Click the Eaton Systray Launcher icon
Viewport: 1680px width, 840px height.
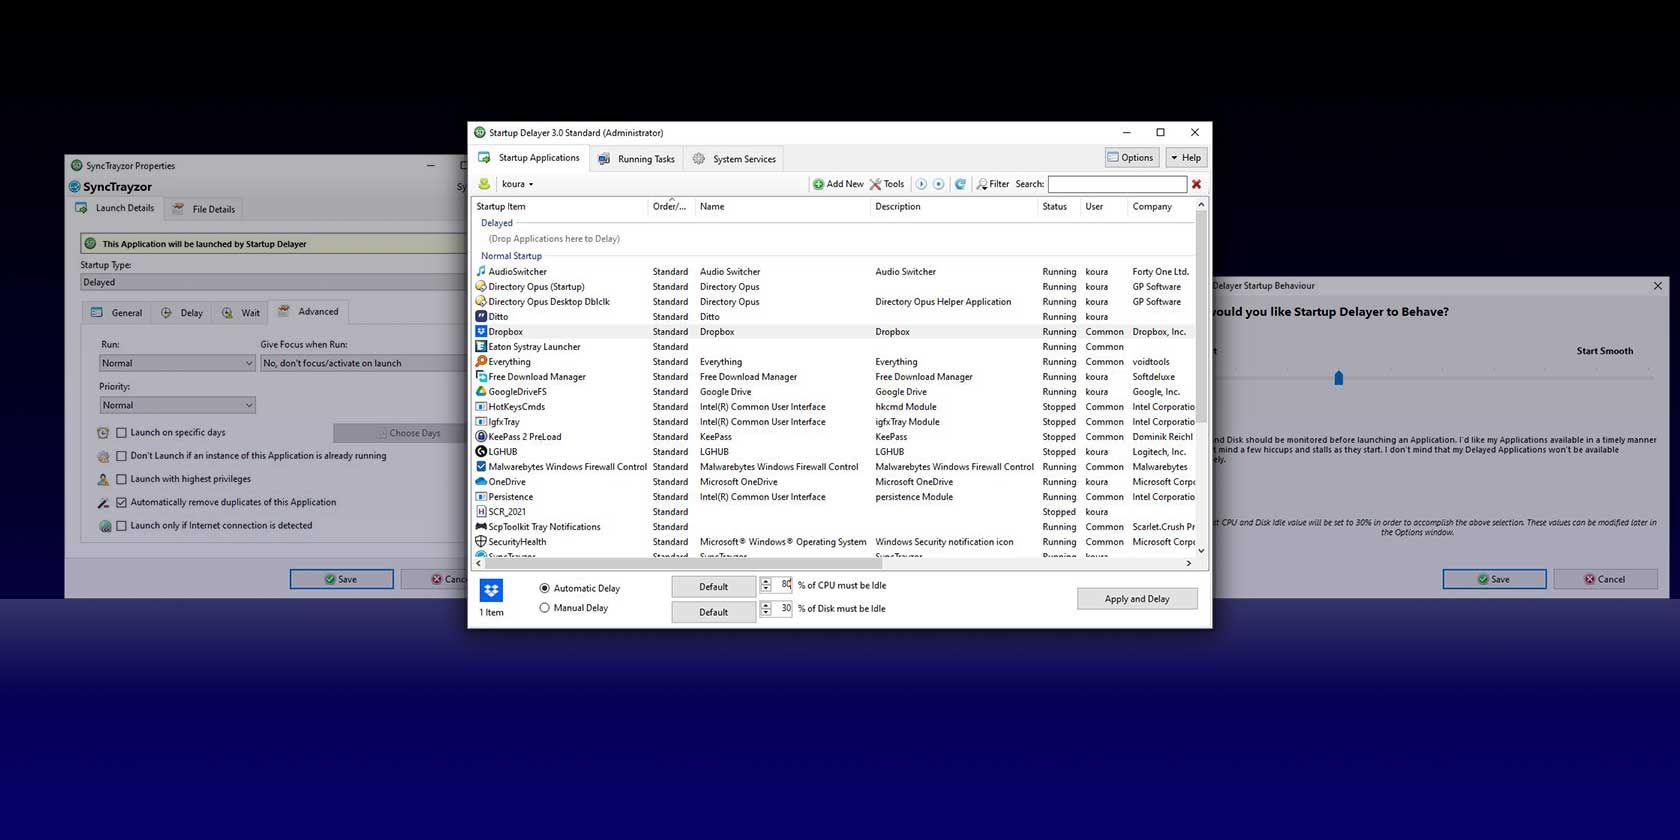click(x=481, y=346)
